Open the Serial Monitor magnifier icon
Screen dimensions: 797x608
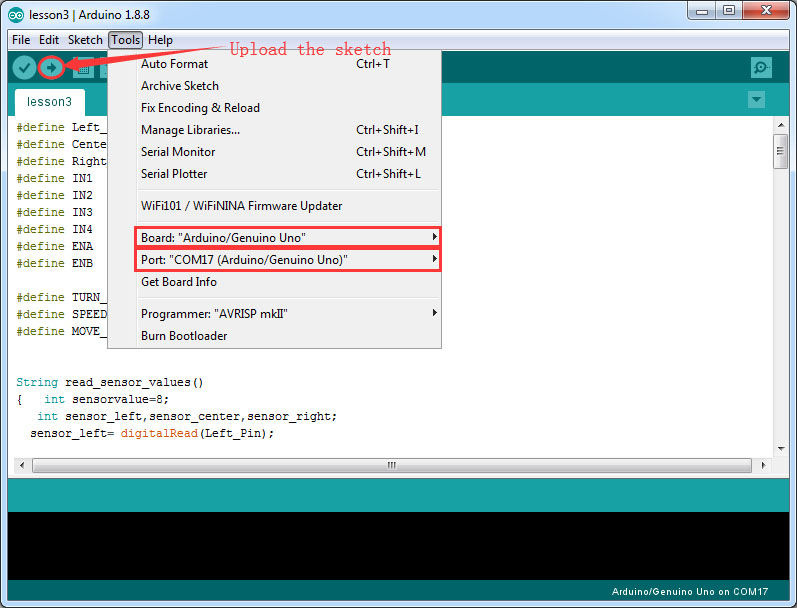point(761,67)
